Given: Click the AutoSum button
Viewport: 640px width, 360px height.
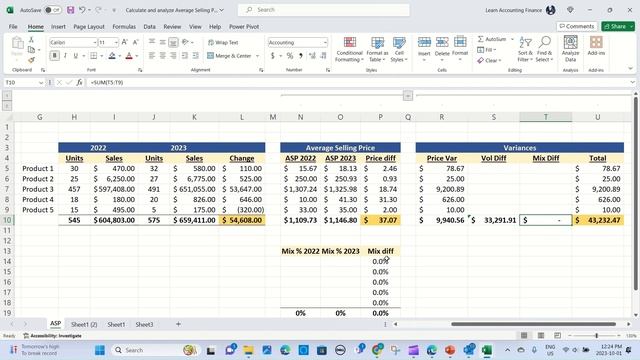Looking at the screenshot, I should [492, 39].
